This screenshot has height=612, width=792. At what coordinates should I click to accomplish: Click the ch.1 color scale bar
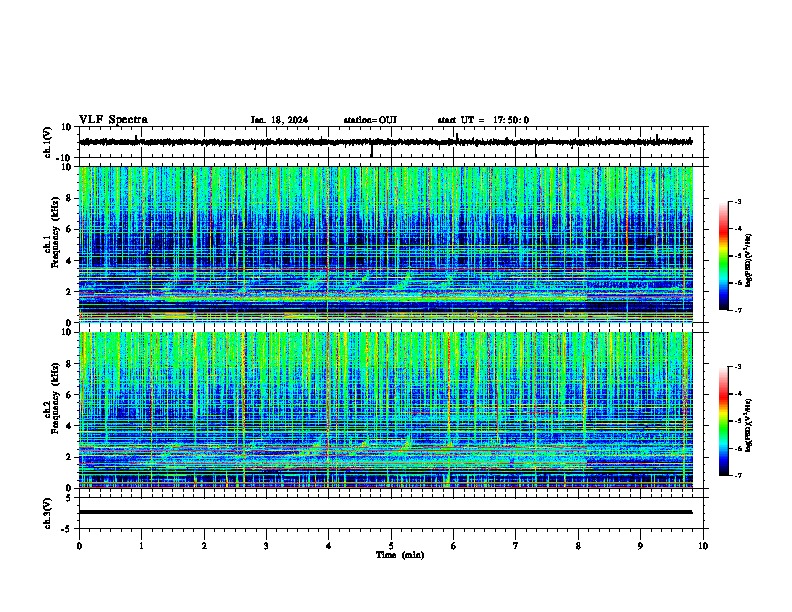724,256
